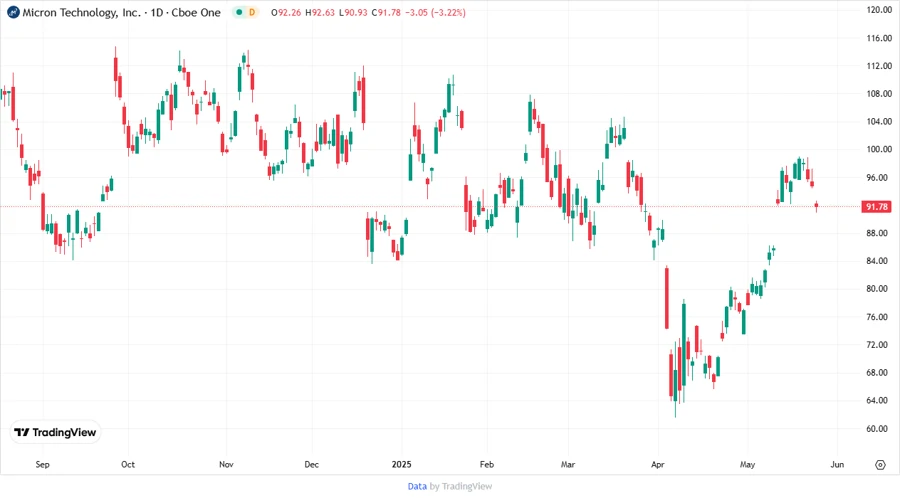The image size is (900, 498).
Task: Click the Micron Technology logo icon
Action: point(13,12)
